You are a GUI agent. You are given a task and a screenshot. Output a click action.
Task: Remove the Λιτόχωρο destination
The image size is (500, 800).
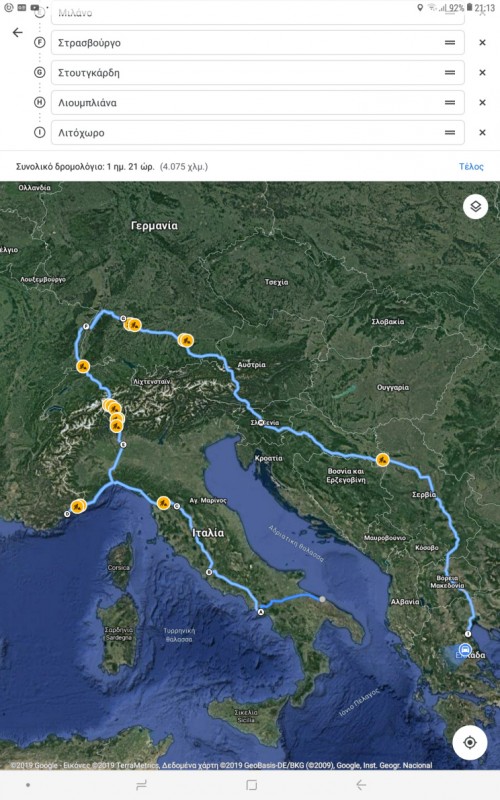482,133
